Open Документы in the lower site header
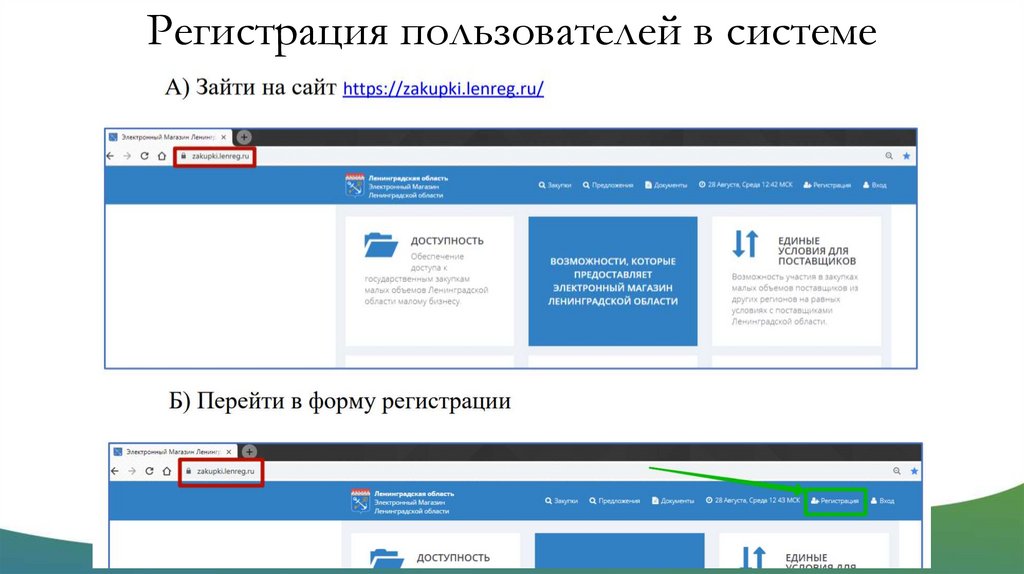The height and width of the screenshot is (574, 1024). pos(673,501)
